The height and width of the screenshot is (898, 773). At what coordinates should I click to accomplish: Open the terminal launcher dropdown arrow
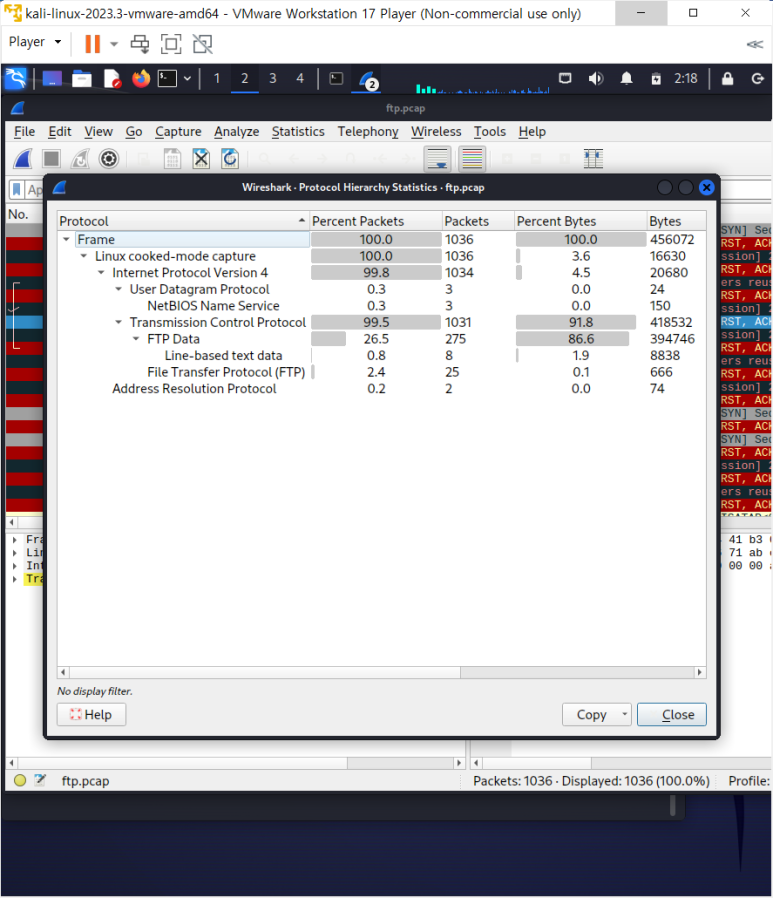click(x=187, y=78)
